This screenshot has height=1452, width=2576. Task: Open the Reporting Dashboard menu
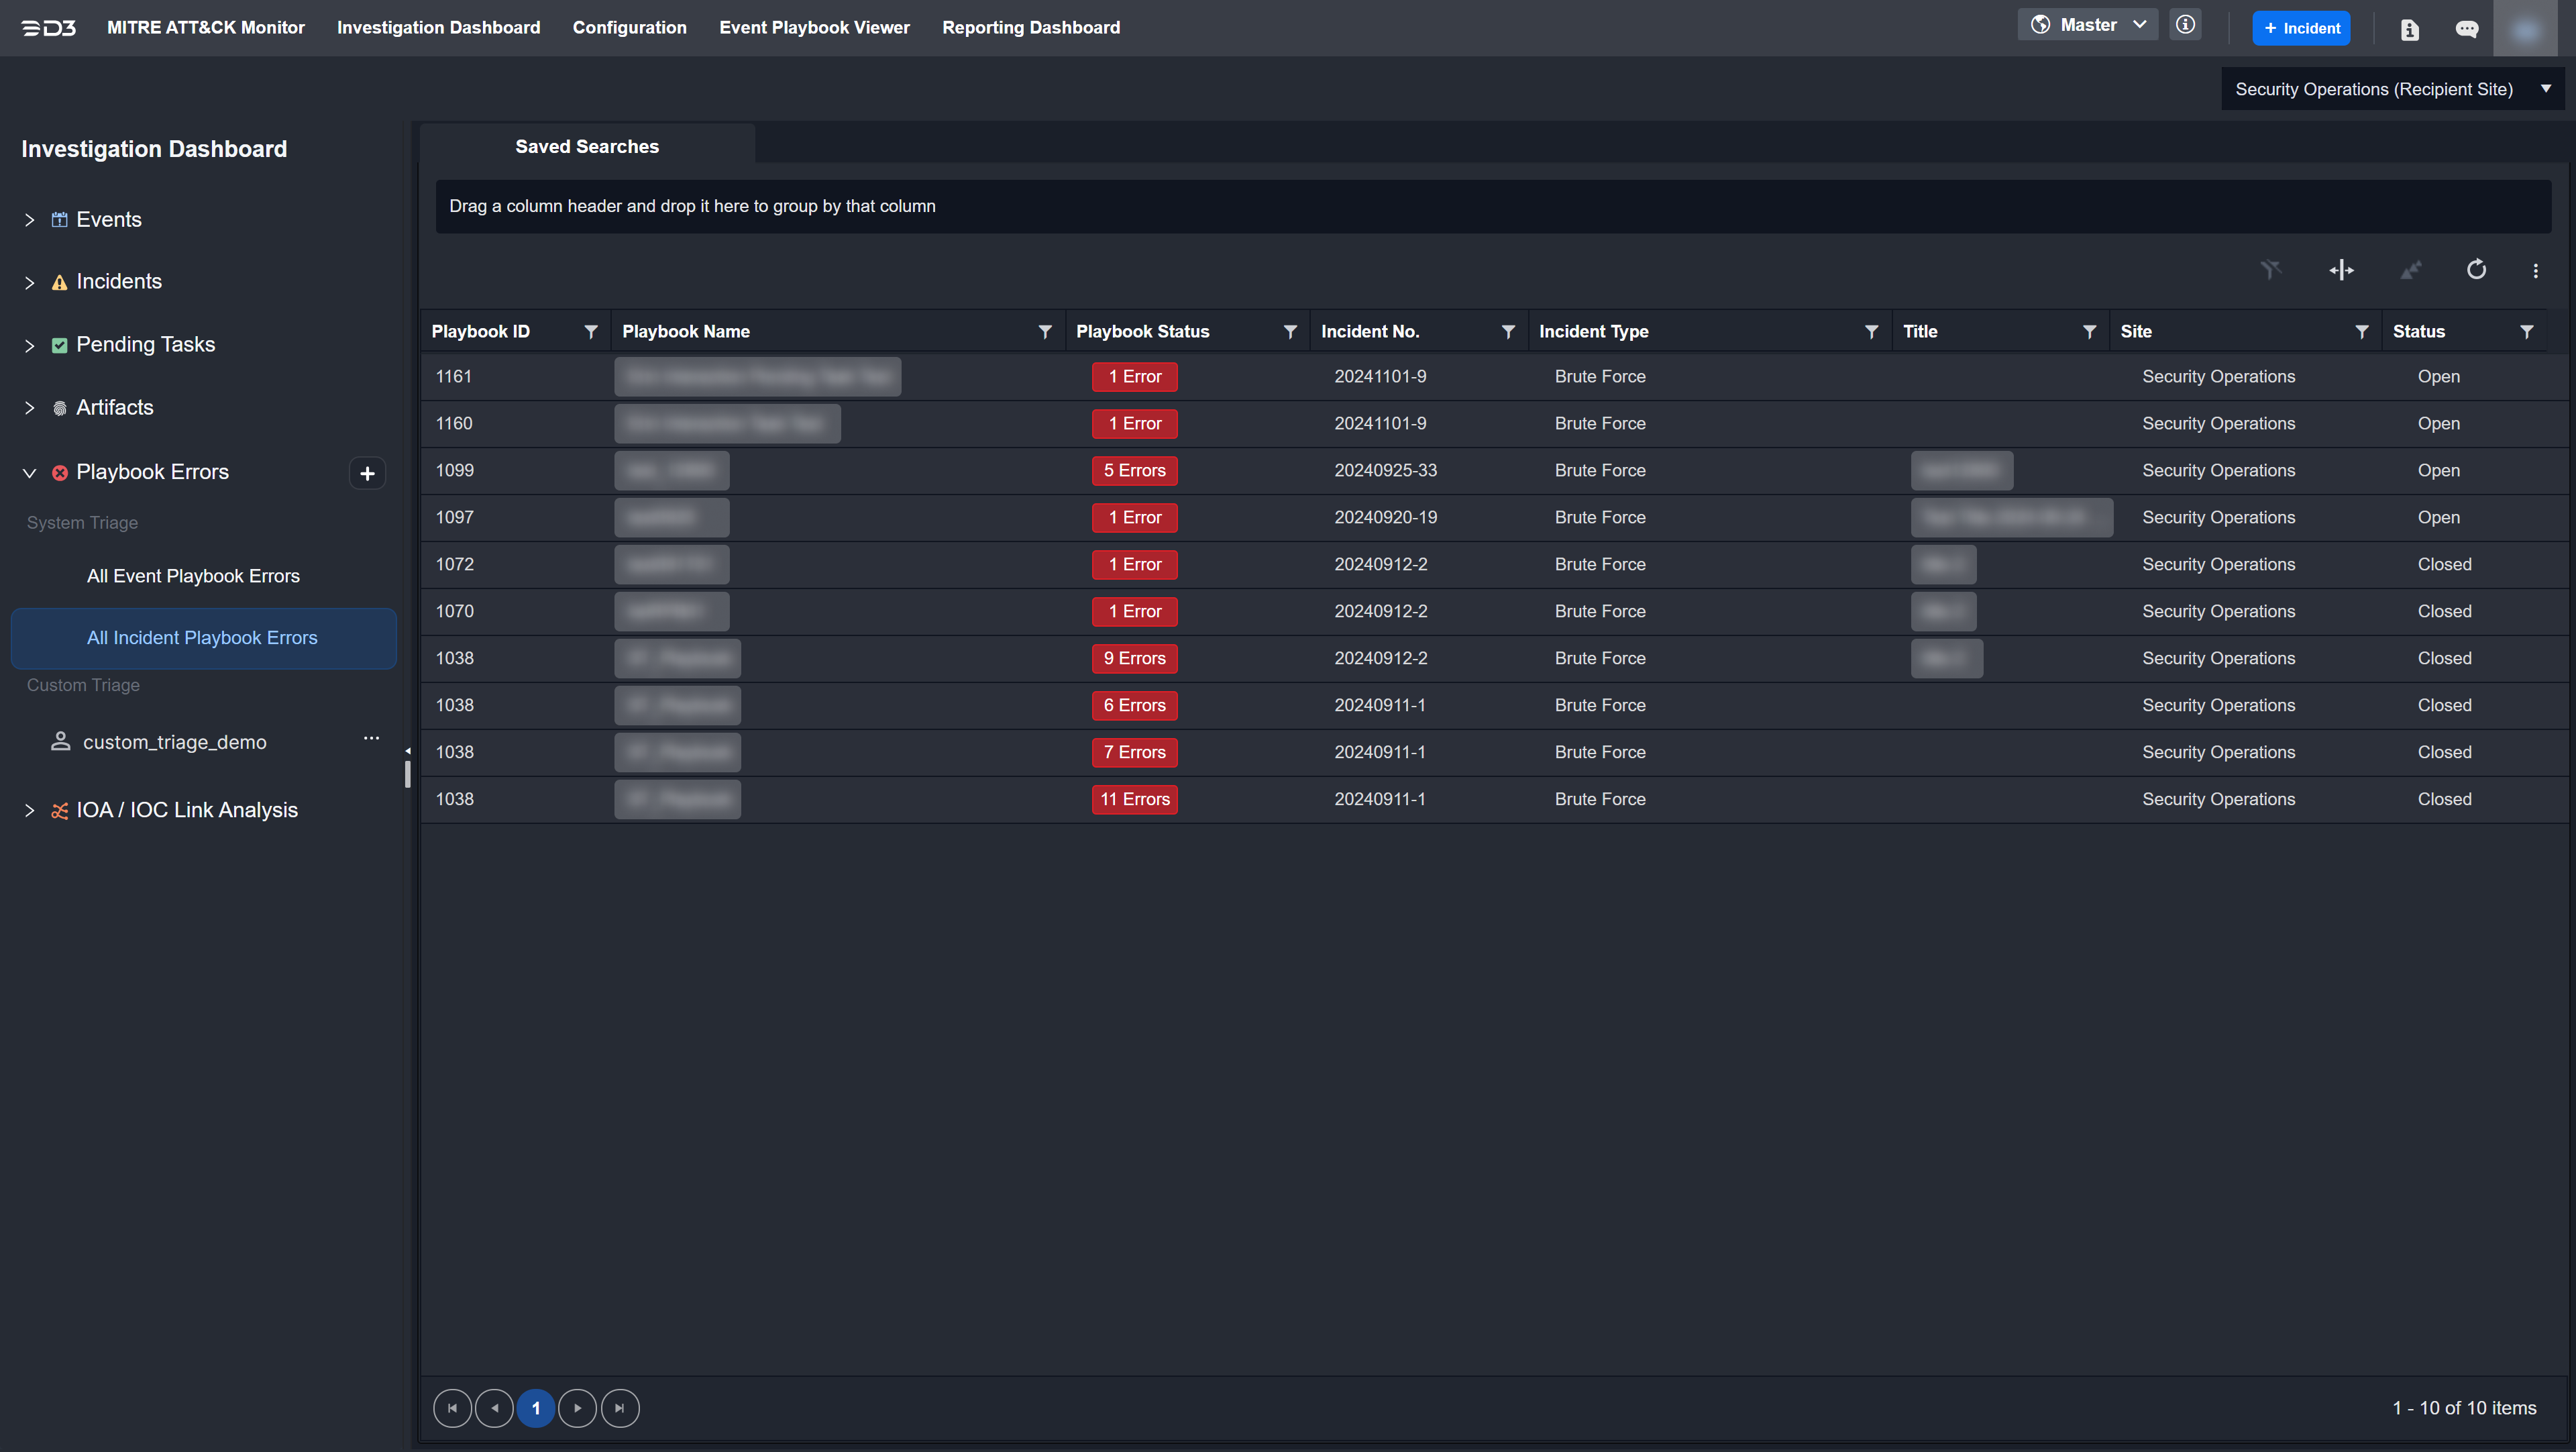tap(1030, 27)
